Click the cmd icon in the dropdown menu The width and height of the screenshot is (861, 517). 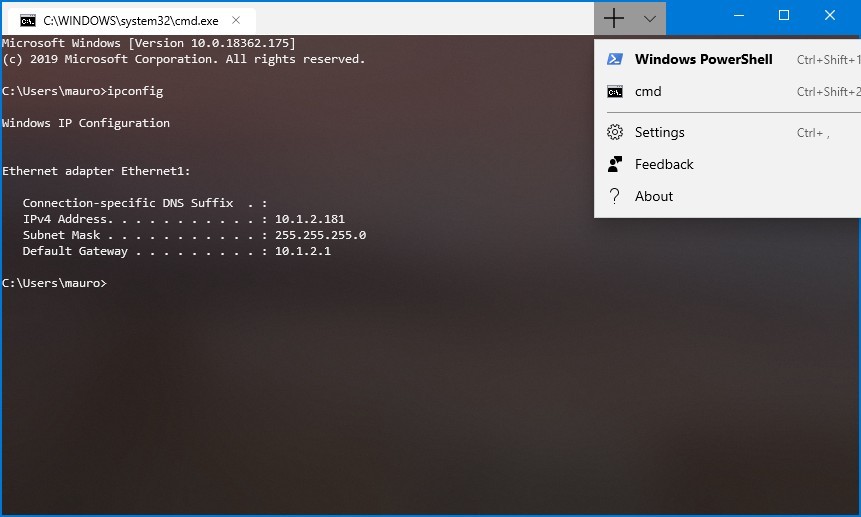click(614, 92)
